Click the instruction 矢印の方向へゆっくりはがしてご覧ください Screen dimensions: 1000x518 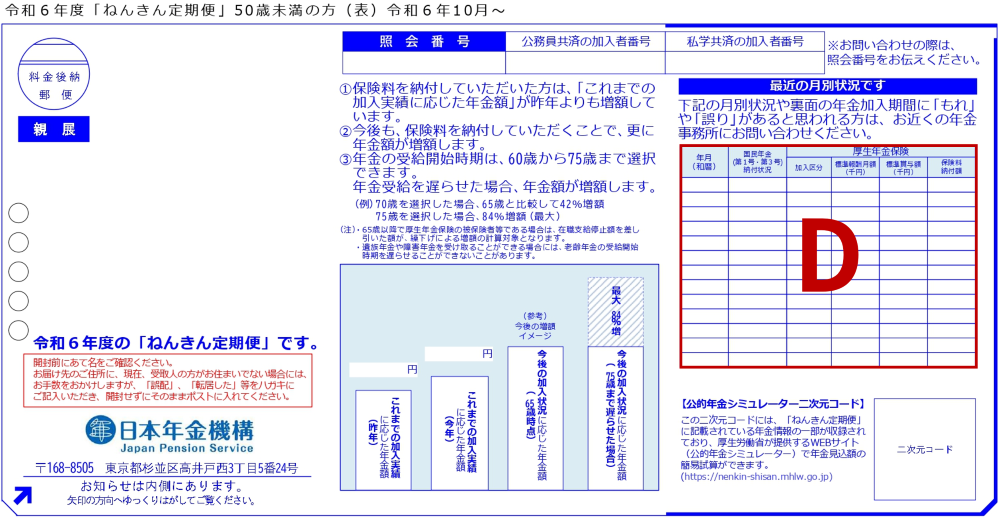161,500
